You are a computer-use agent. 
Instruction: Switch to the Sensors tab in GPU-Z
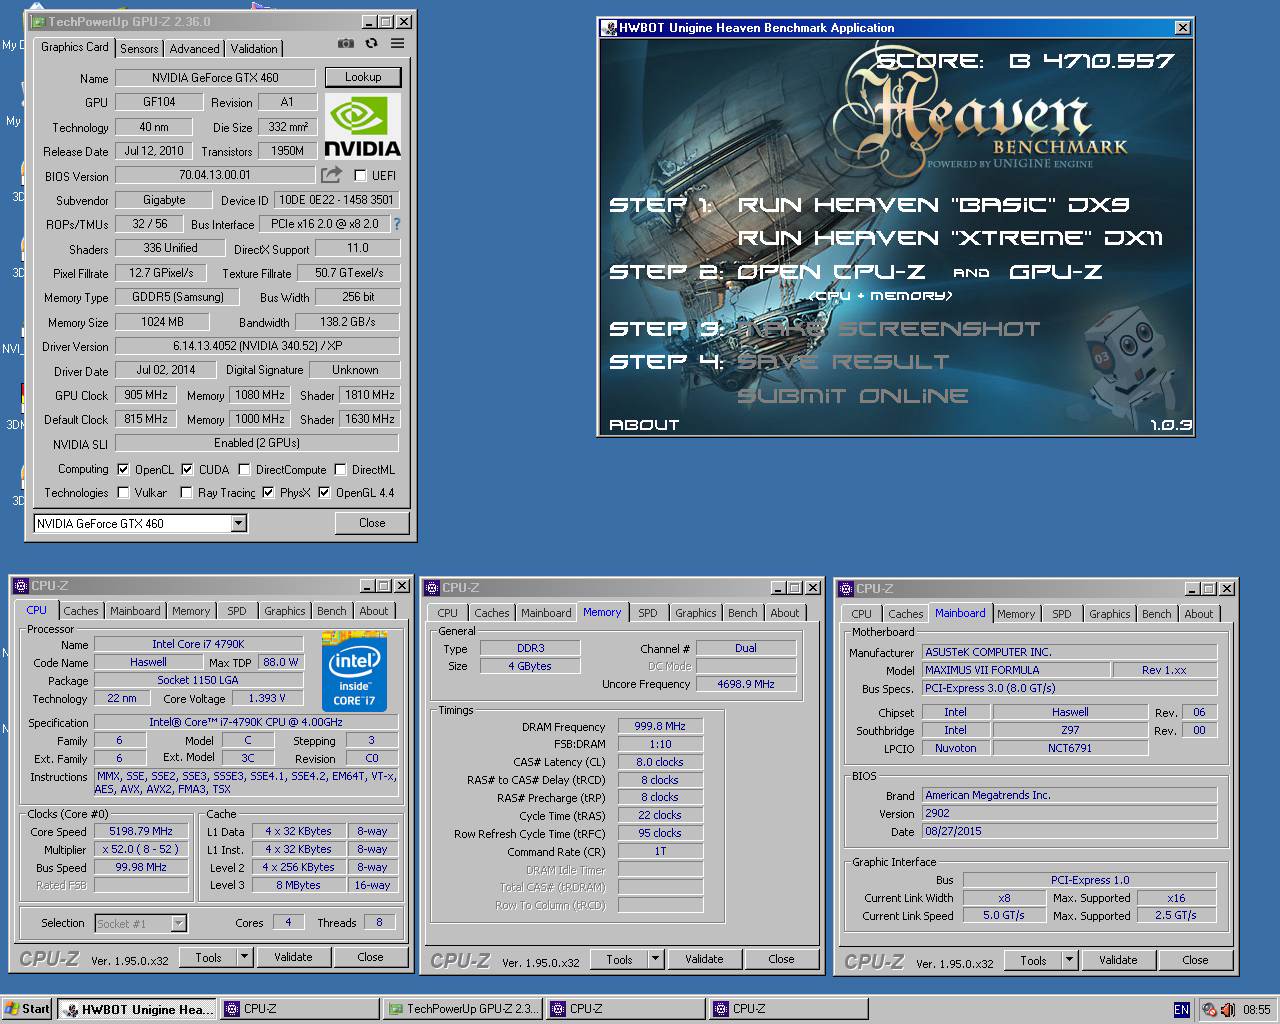139,48
